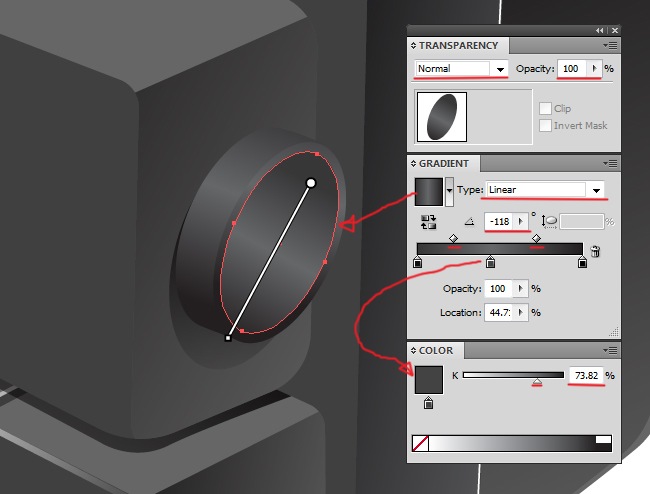Click the gradient stop icon below Color swatch
650x494 pixels.
(429, 403)
